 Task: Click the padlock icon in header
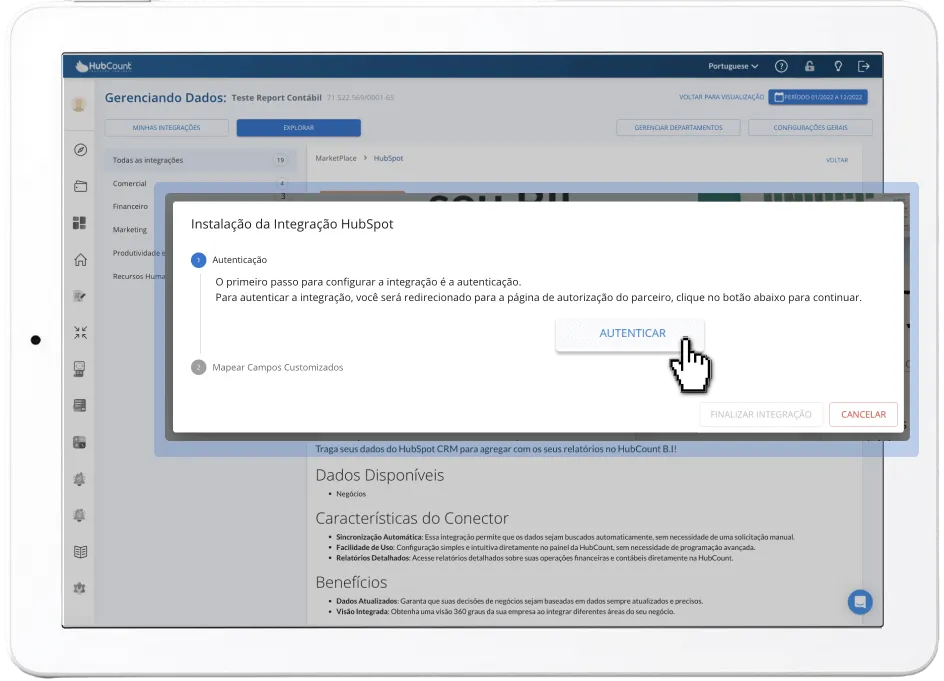809,66
